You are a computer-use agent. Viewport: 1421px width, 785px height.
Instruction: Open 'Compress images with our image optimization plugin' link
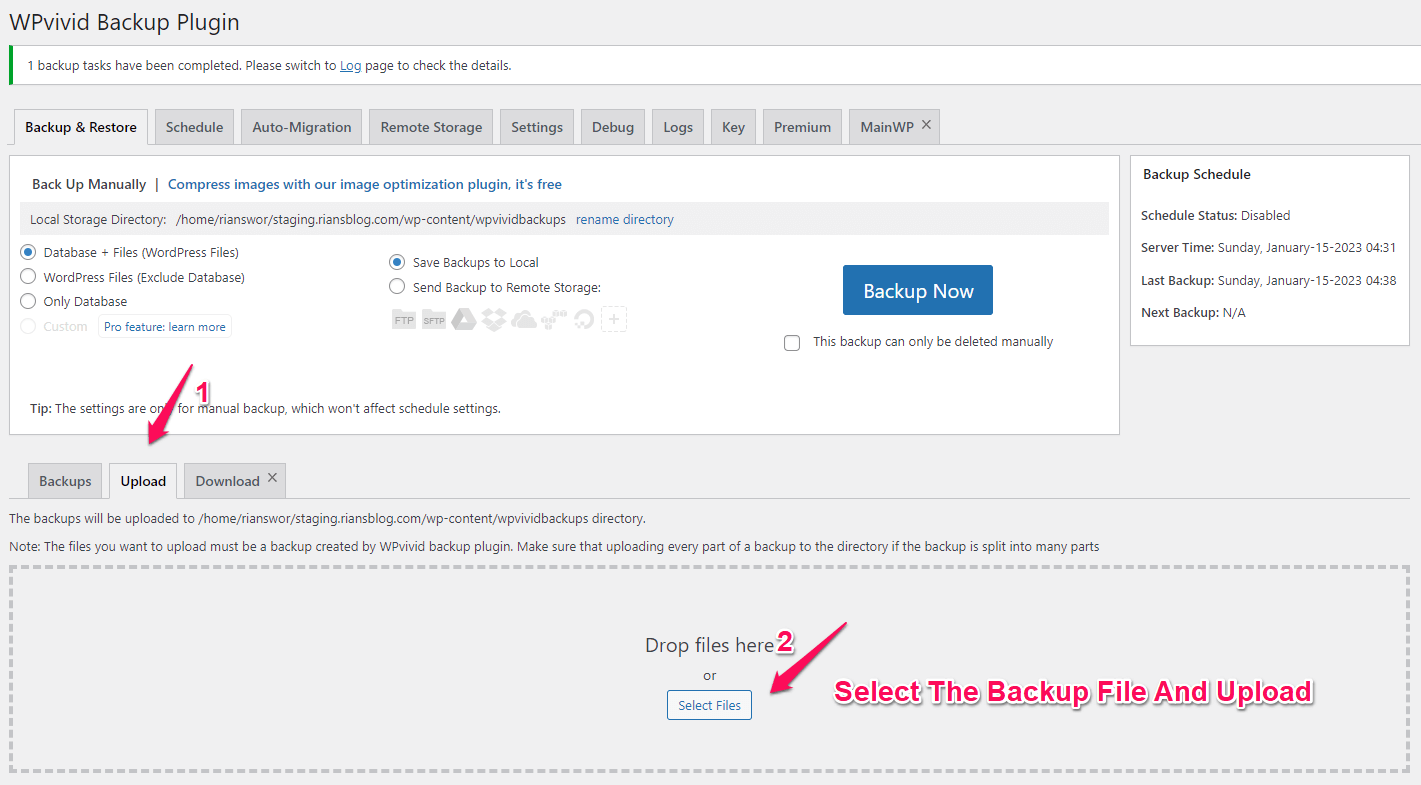pos(365,184)
